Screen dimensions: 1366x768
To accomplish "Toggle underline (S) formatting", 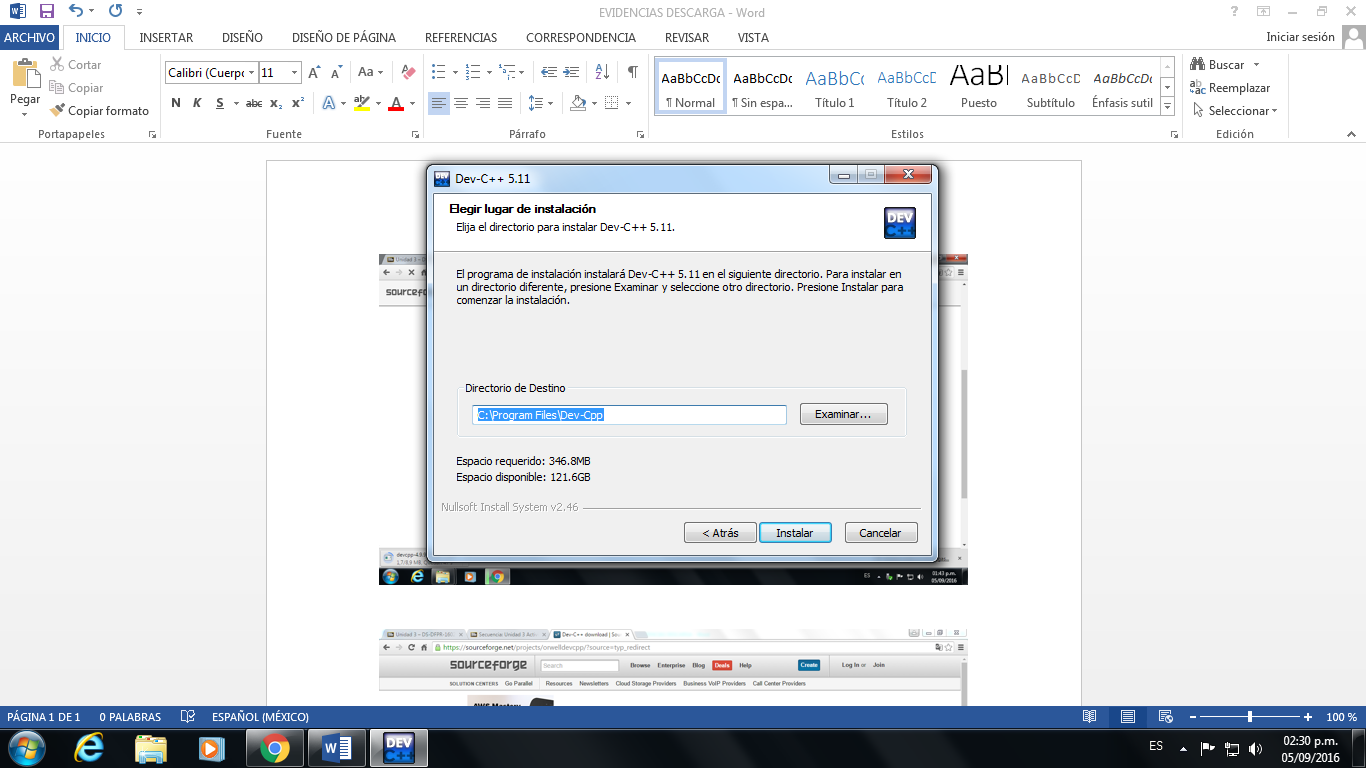I will coord(220,103).
